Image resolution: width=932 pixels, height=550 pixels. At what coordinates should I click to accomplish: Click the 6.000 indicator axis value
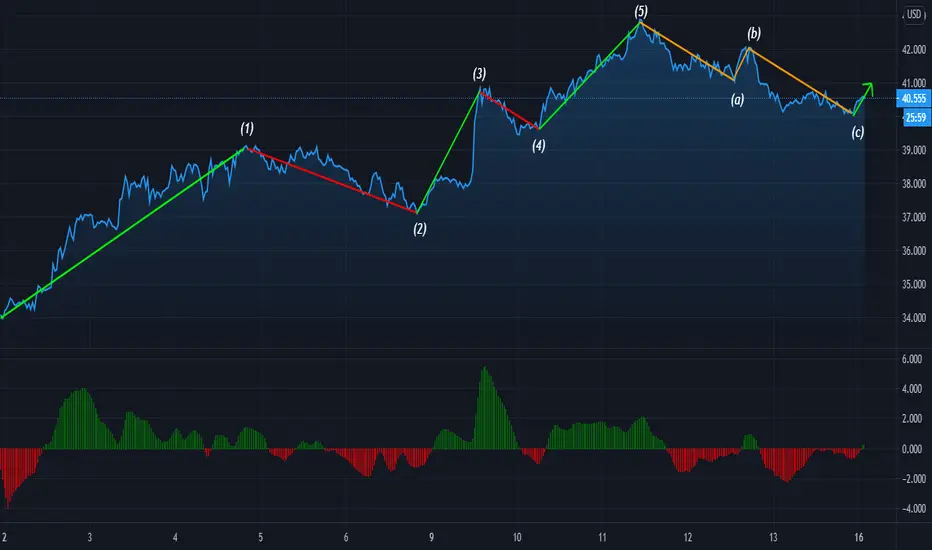[x=912, y=359]
